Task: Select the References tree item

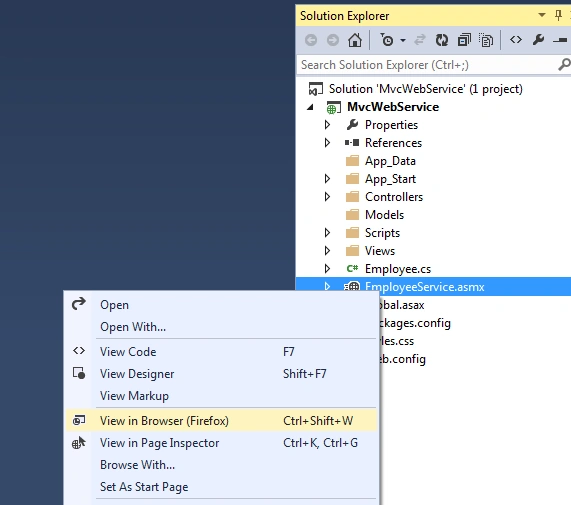Action: [x=393, y=143]
